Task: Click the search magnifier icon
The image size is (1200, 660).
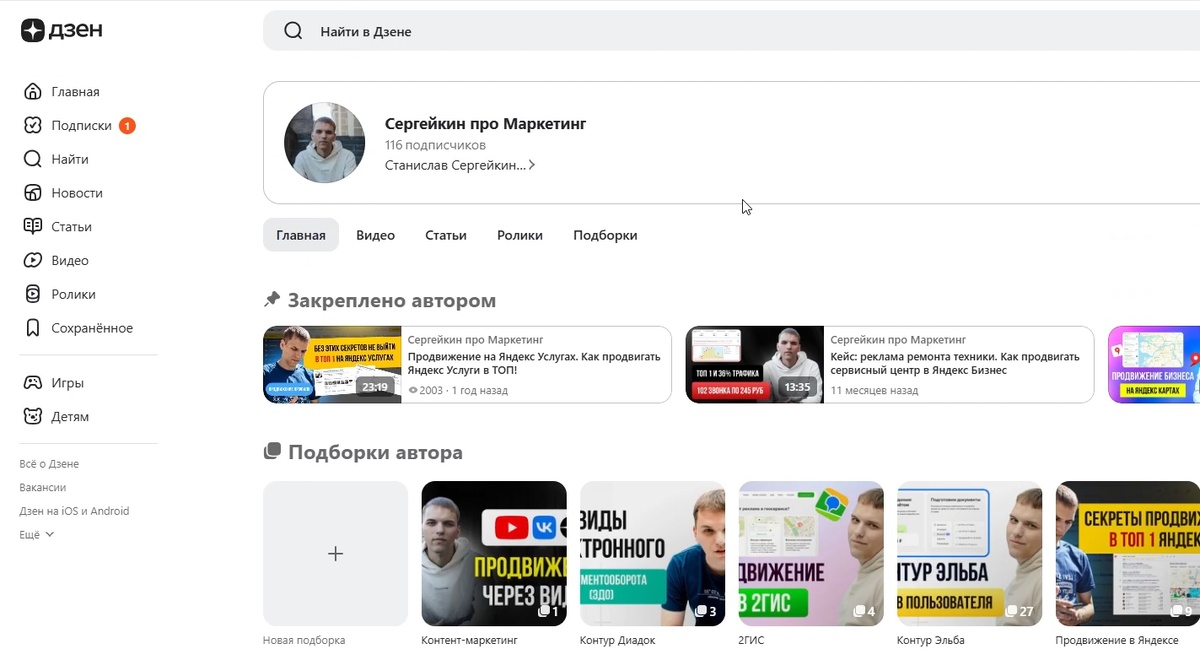Action: pyautogui.click(x=293, y=31)
